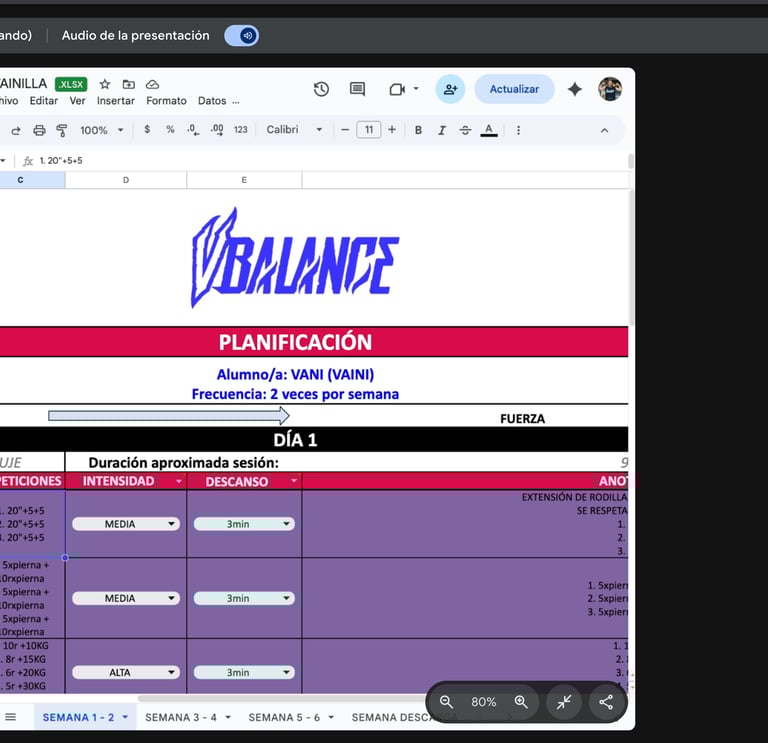Redo the last action
Screen dimensions: 768x743
point(16,130)
